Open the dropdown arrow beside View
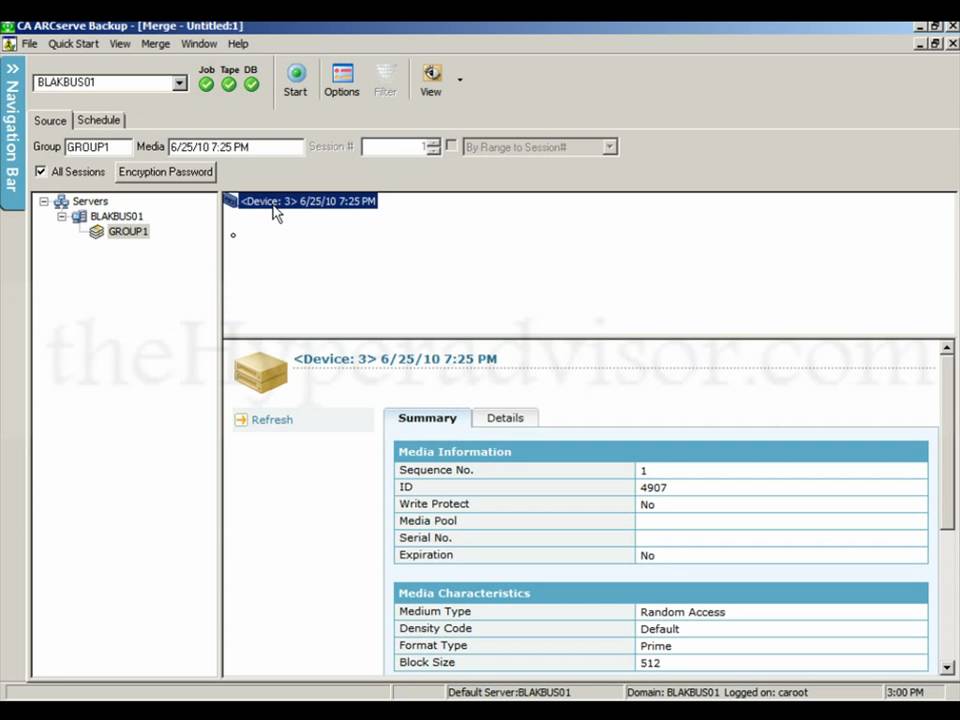960x720 pixels. coord(460,79)
